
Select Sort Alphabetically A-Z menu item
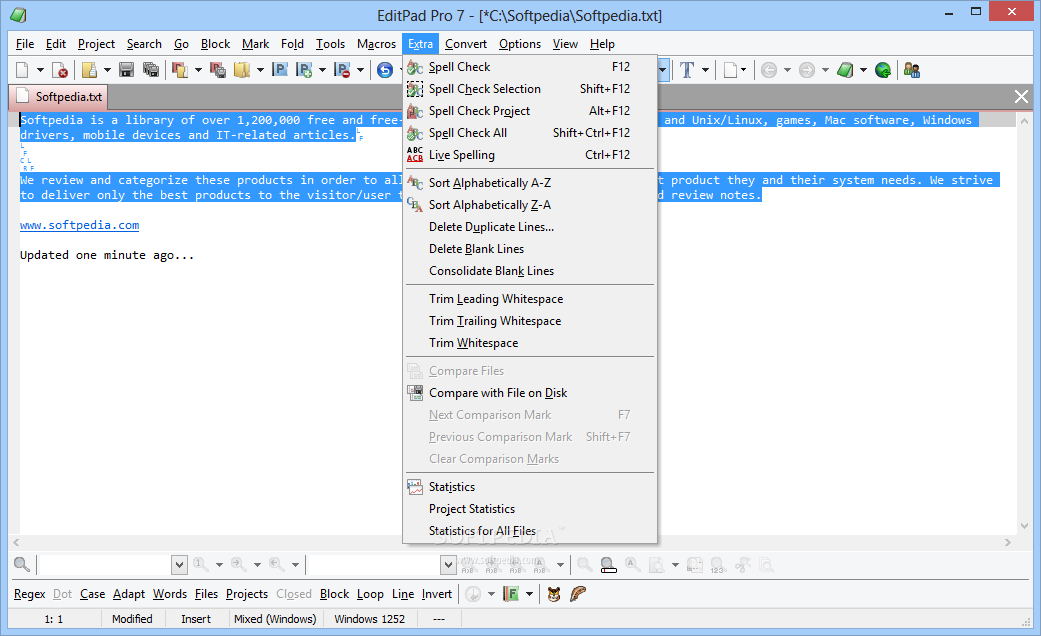pyautogui.click(x=530, y=183)
